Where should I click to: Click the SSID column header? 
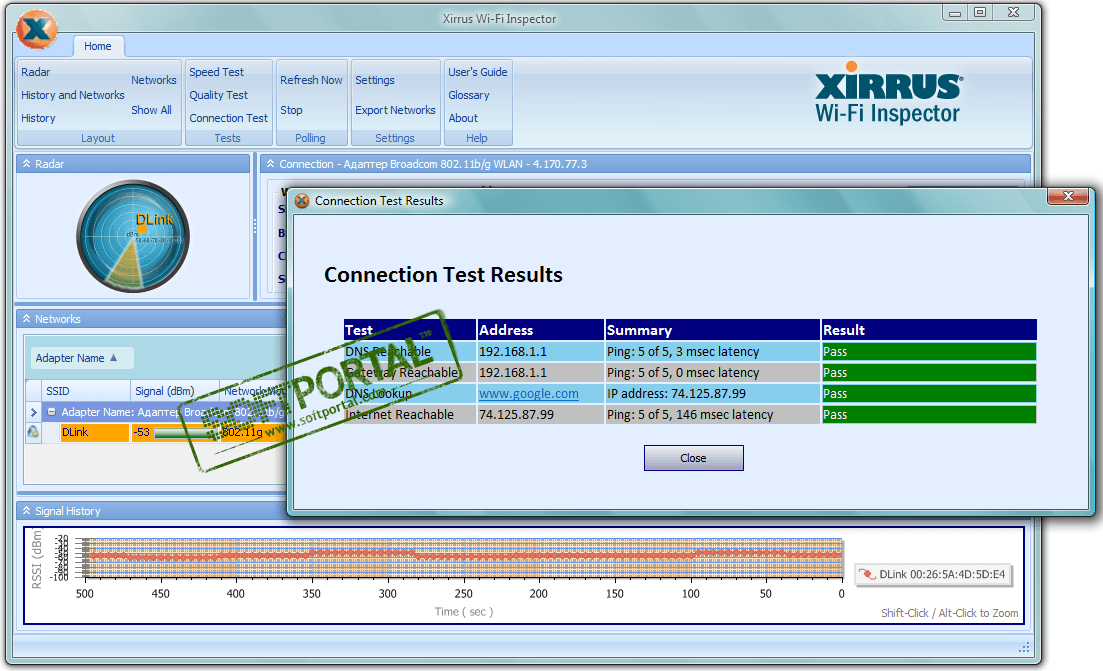(86, 391)
